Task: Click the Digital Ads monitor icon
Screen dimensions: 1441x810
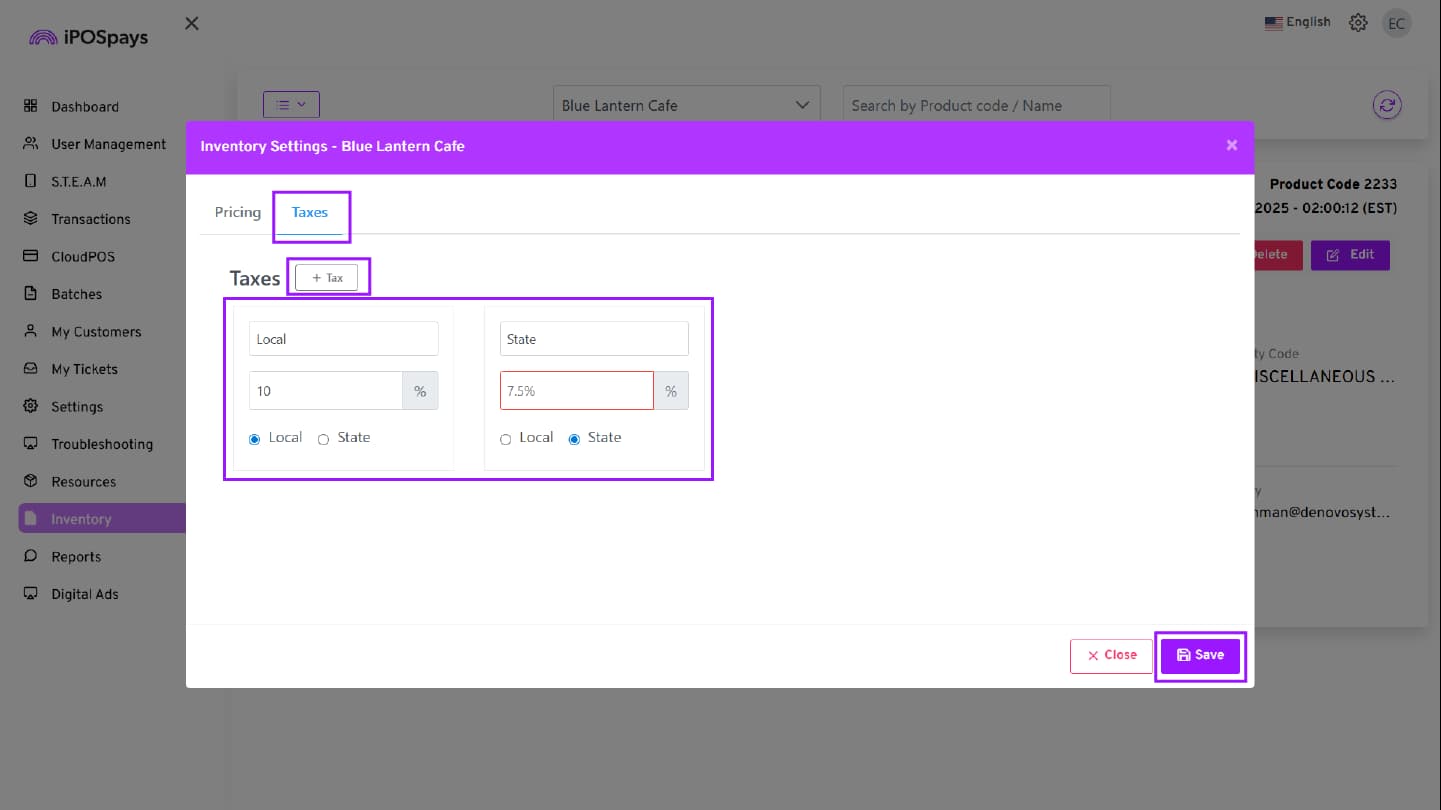Action: pos(31,594)
